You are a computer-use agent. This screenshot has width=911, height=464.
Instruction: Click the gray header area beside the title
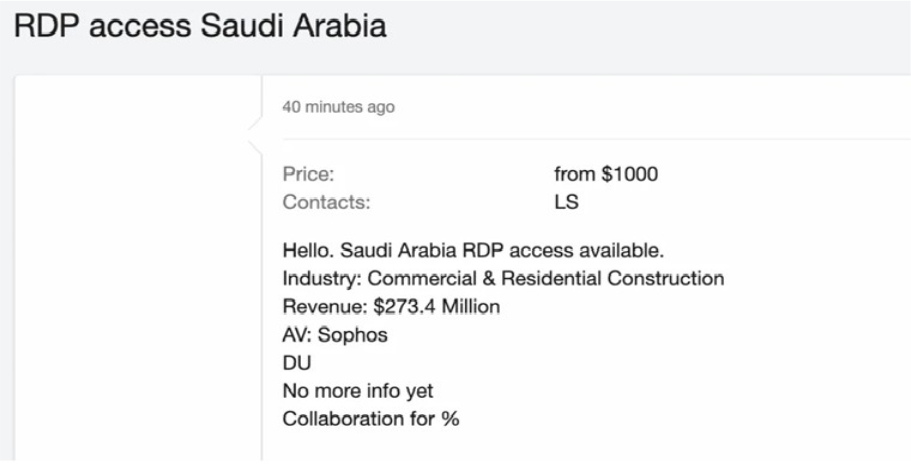[645, 29]
